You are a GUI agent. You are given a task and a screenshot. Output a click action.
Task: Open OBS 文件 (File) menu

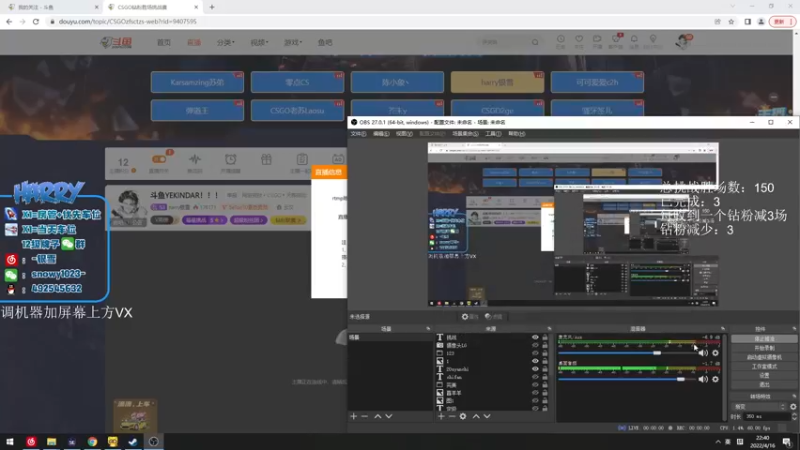358,134
